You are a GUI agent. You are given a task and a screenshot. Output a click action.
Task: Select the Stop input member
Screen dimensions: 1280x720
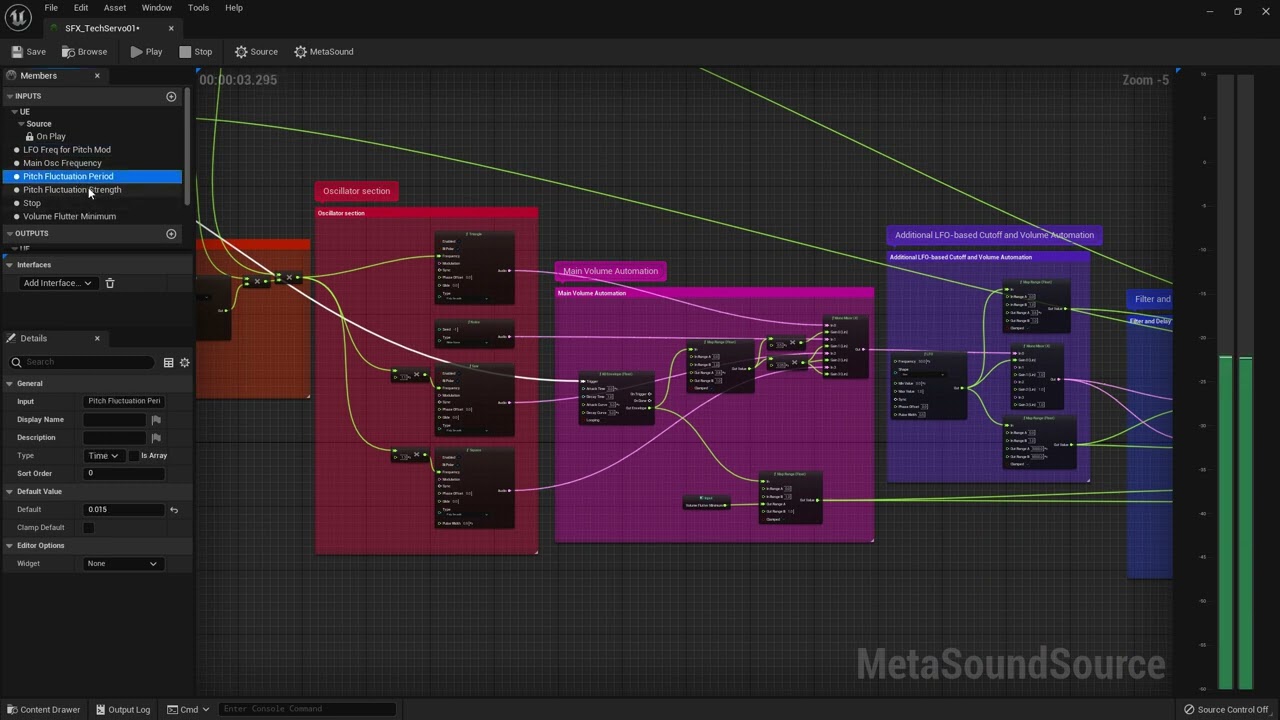(x=32, y=203)
